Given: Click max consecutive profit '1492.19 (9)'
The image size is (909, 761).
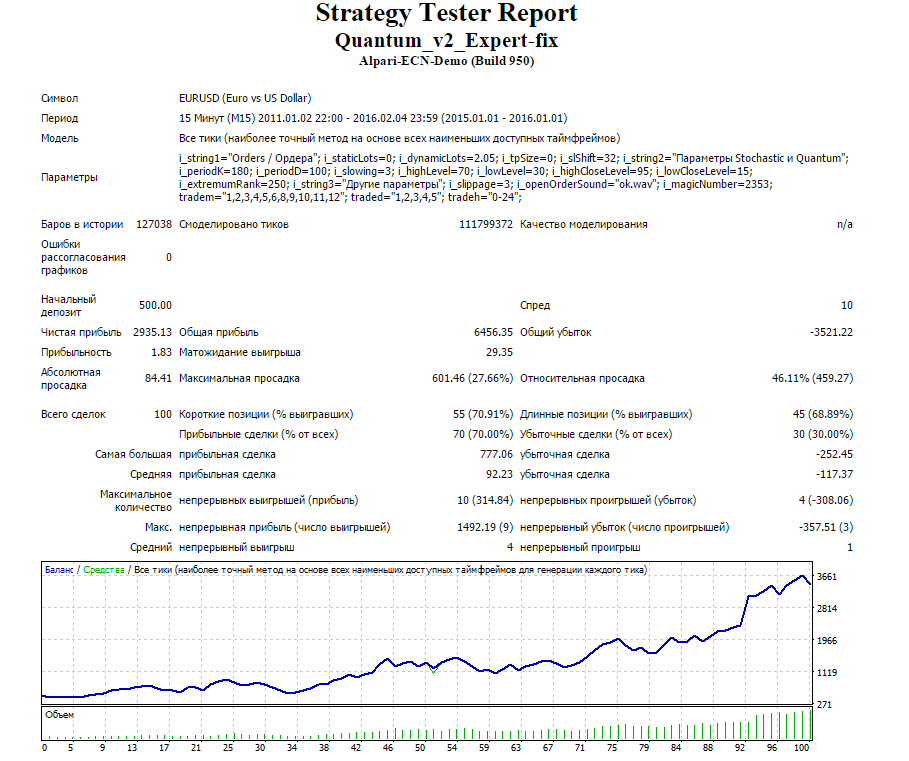Looking at the screenshot, I should pyautogui.click(x=485, y=527).
